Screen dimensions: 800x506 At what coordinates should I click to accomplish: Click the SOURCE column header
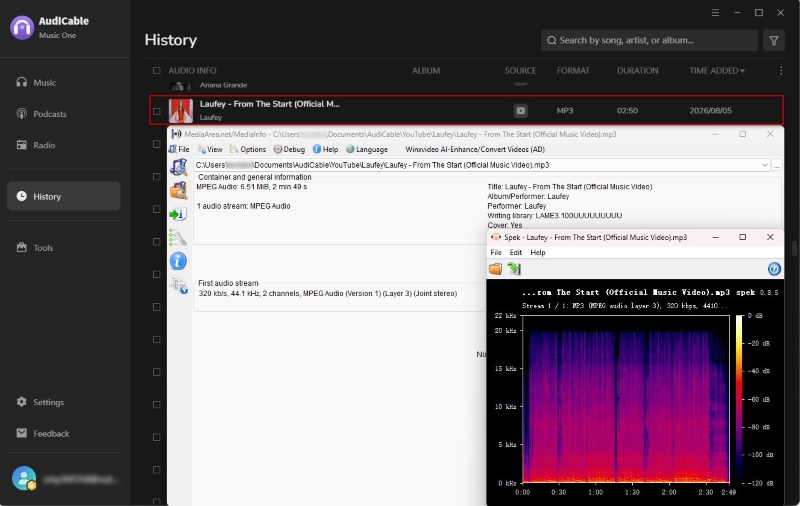(x=520, y=70)
